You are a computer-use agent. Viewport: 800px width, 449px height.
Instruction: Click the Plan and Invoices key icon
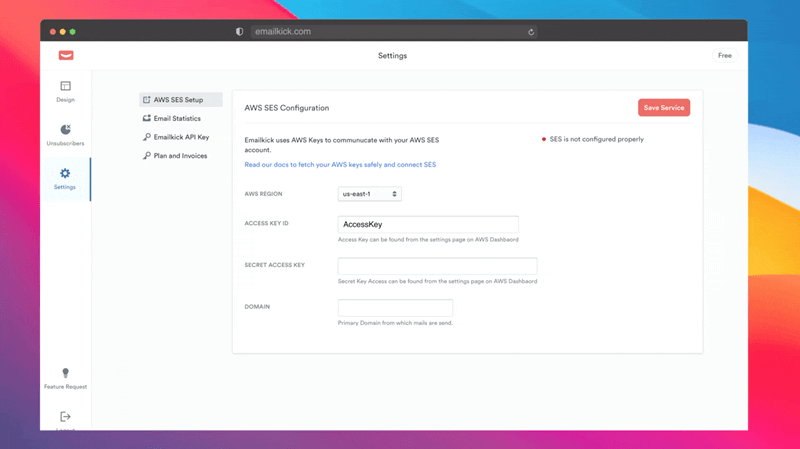click(146, 156)
